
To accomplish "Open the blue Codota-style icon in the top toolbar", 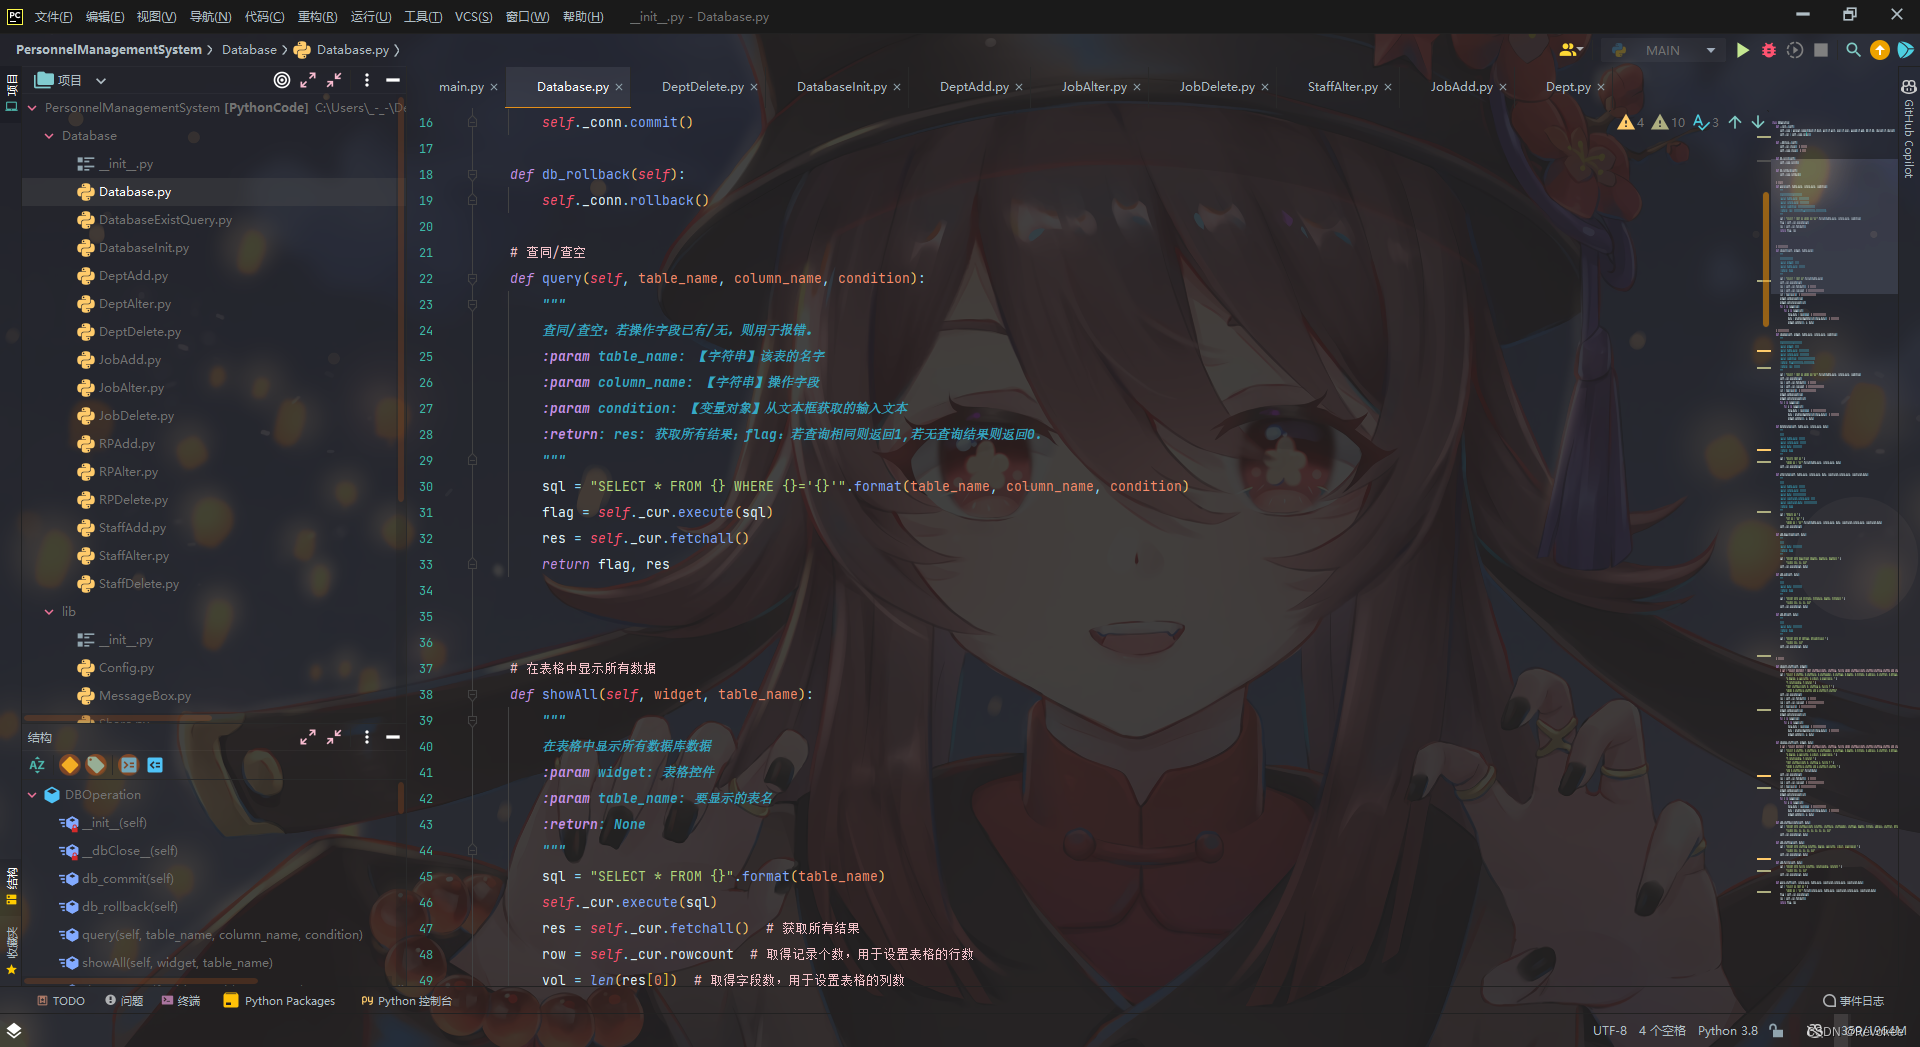I will (1906, 50).
